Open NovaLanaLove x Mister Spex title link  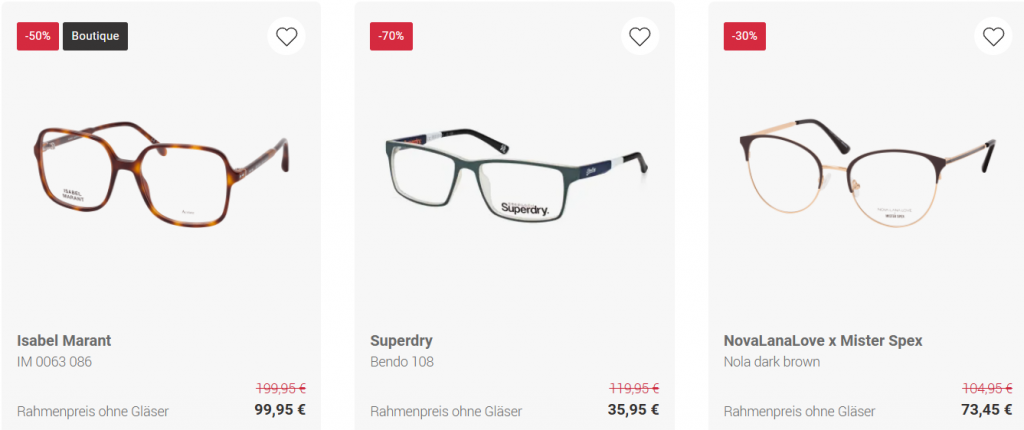(822, 341)
